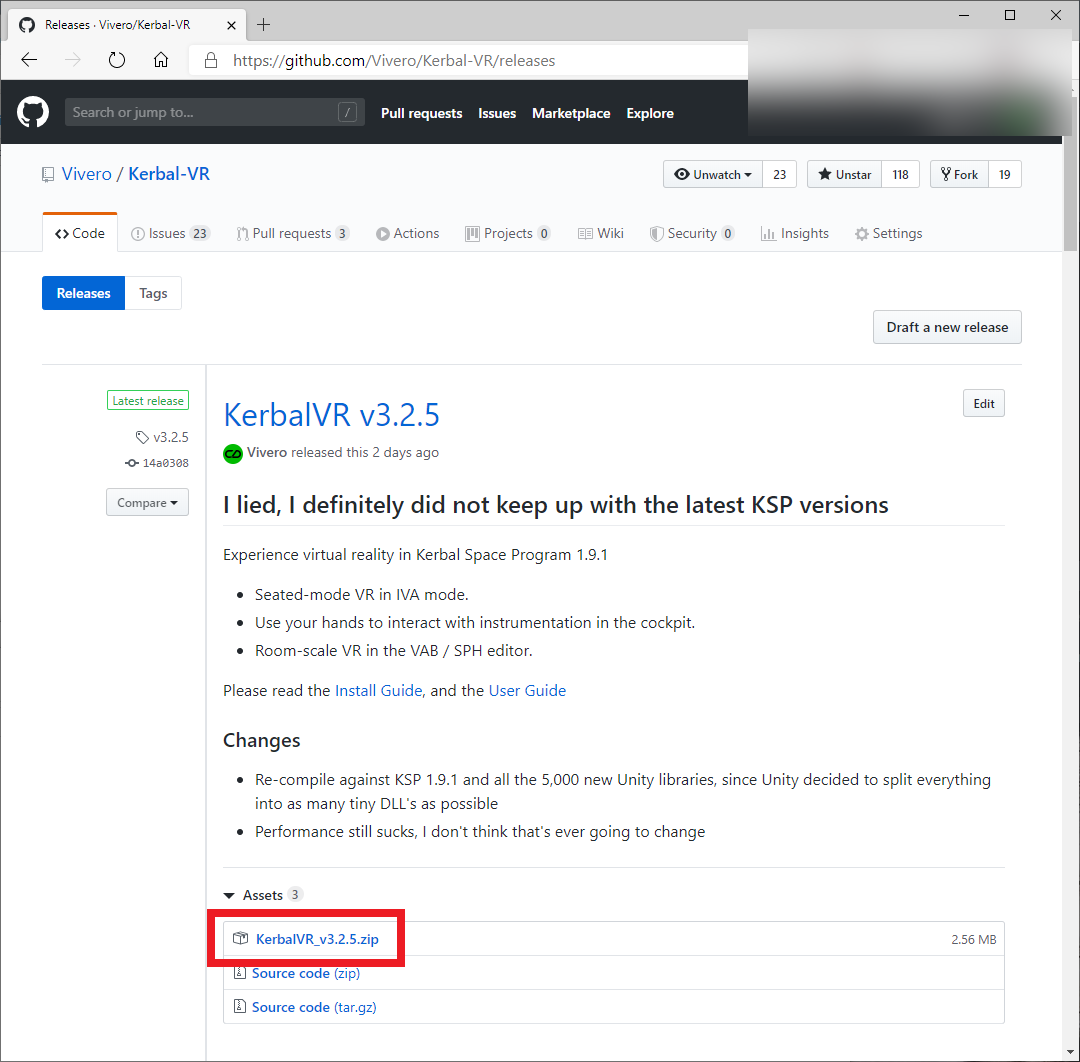
Task: Click the tag icon beside v3.2.5
Action: (x=141, y=437)
